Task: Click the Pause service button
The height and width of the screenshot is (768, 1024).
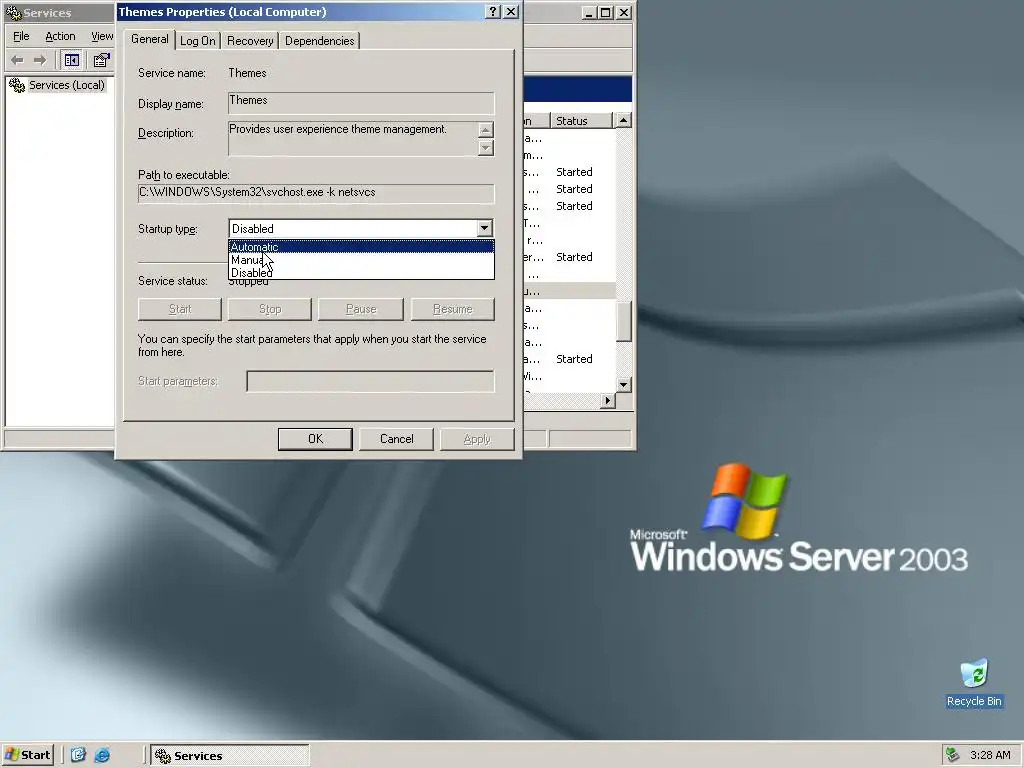Action: point(361,309)
